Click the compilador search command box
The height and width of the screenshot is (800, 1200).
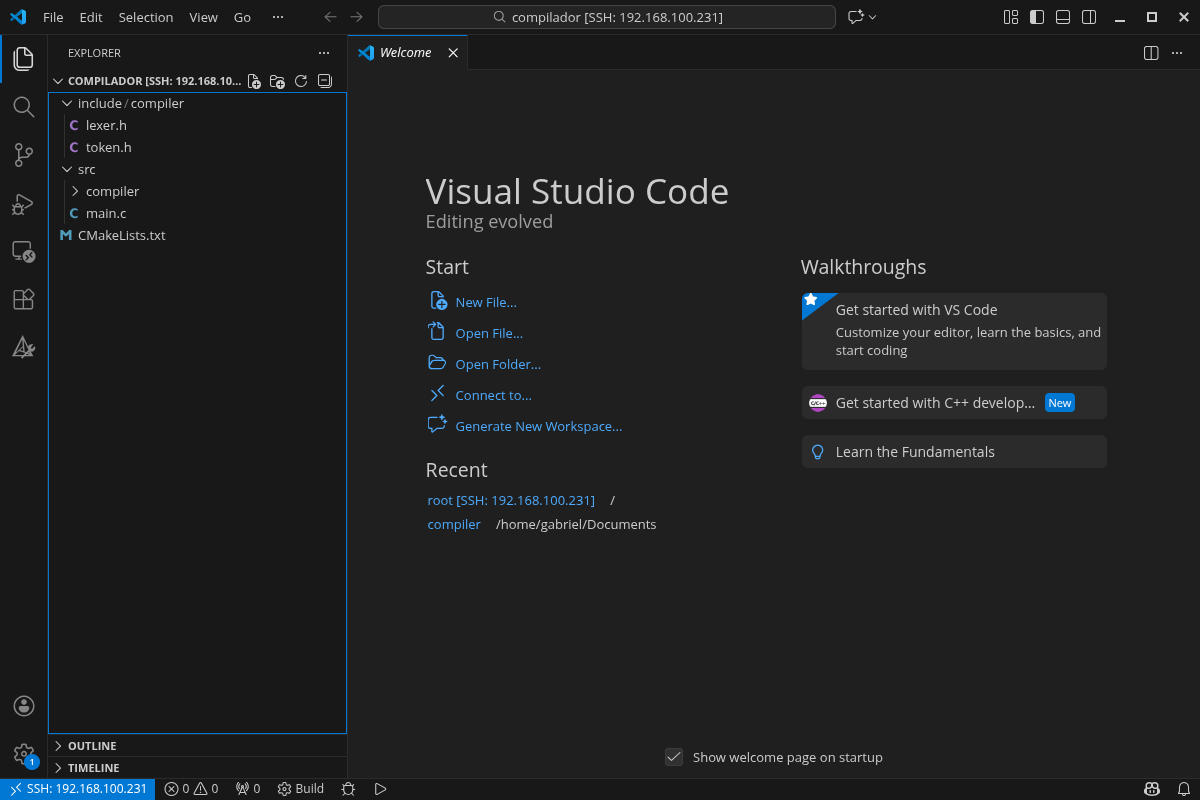pos(606,17)
